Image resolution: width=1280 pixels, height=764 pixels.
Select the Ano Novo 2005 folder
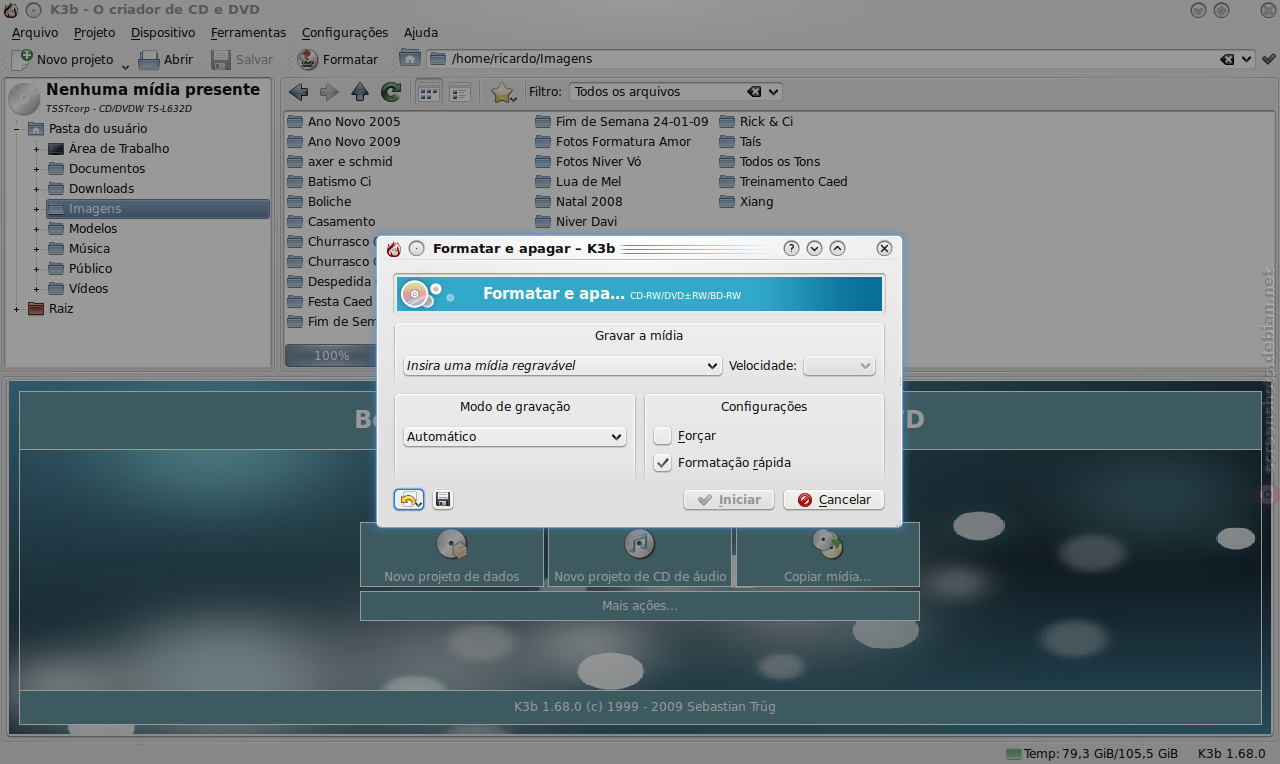click(344, 121)
